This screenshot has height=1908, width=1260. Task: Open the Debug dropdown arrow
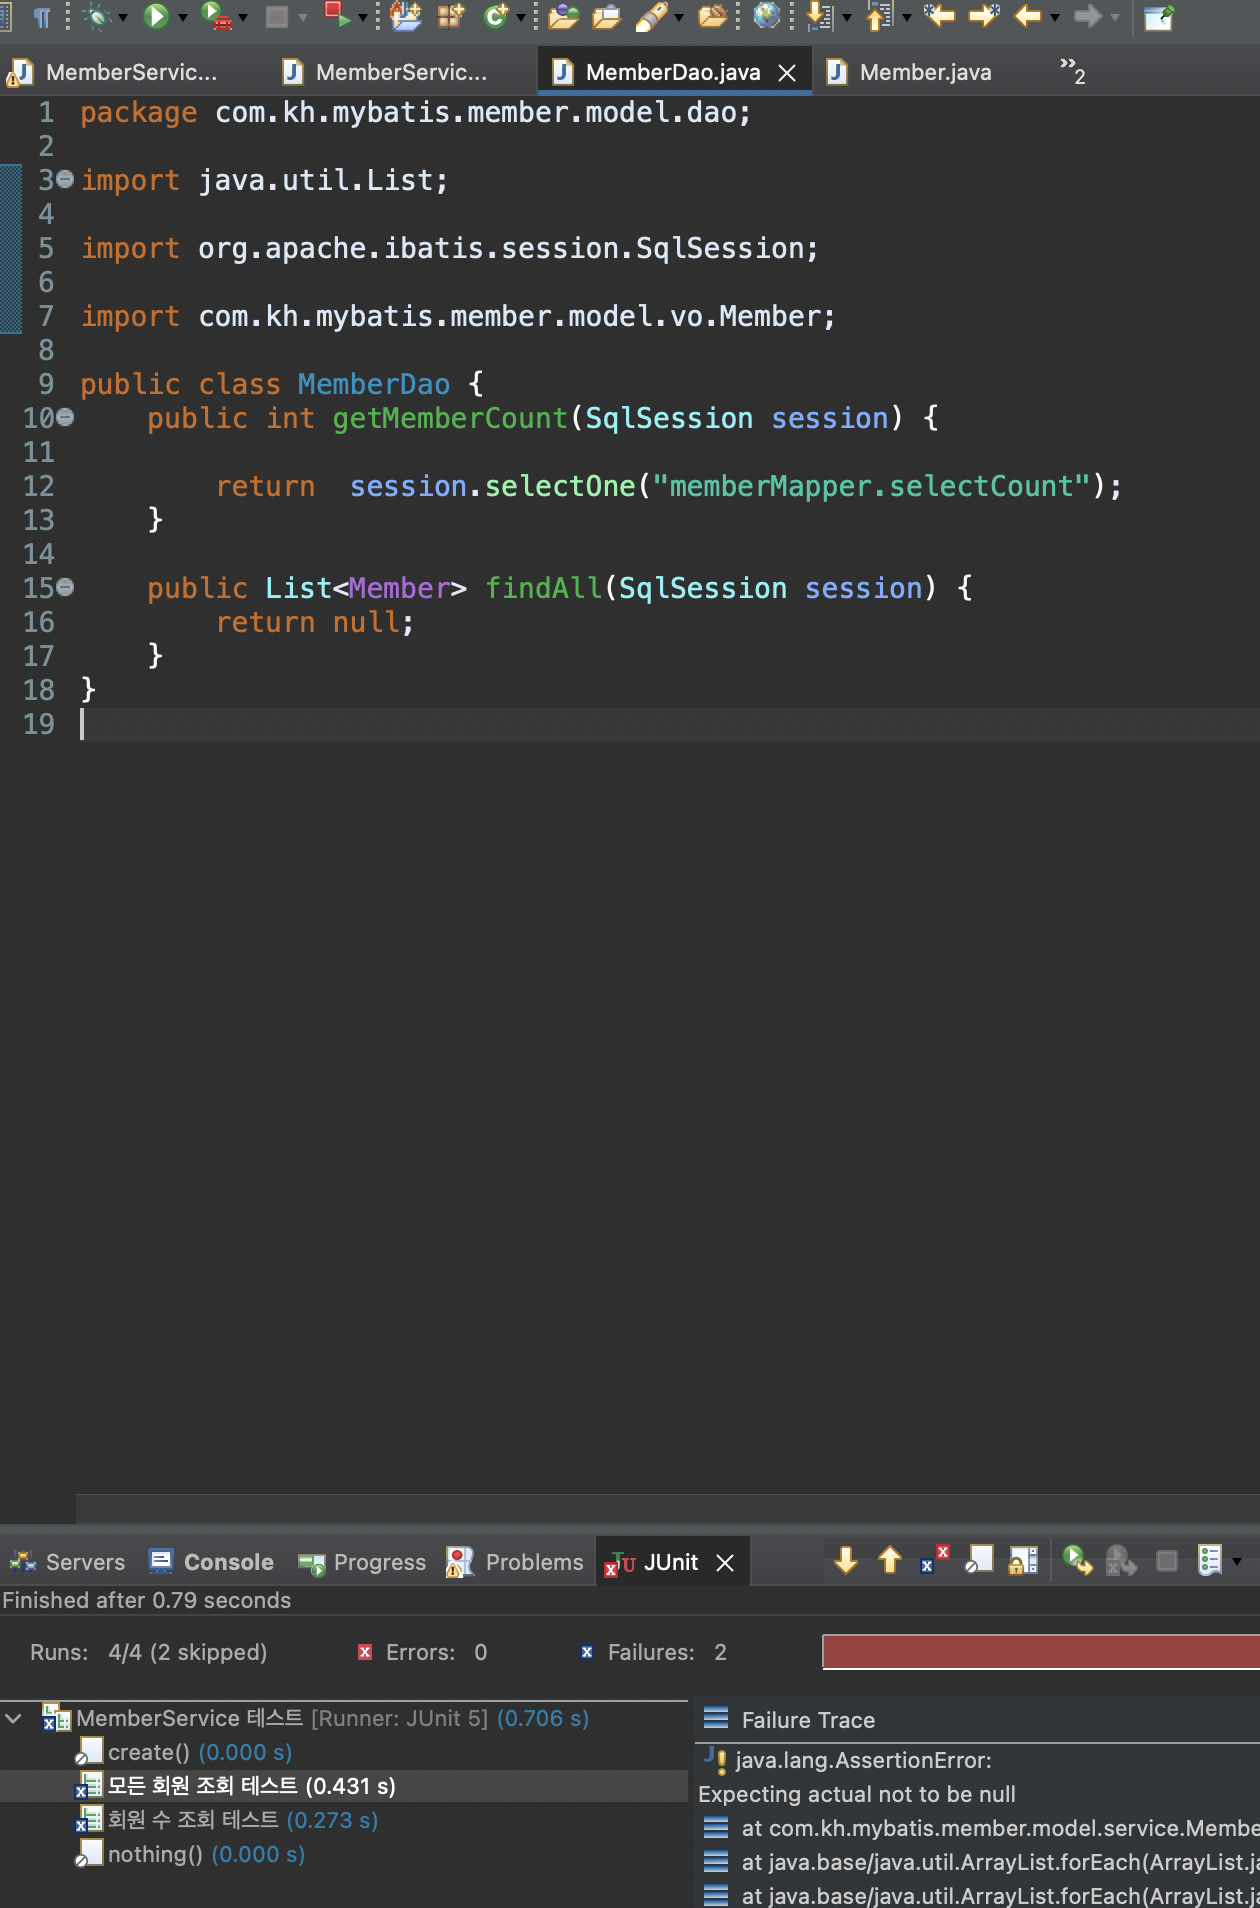123,18
